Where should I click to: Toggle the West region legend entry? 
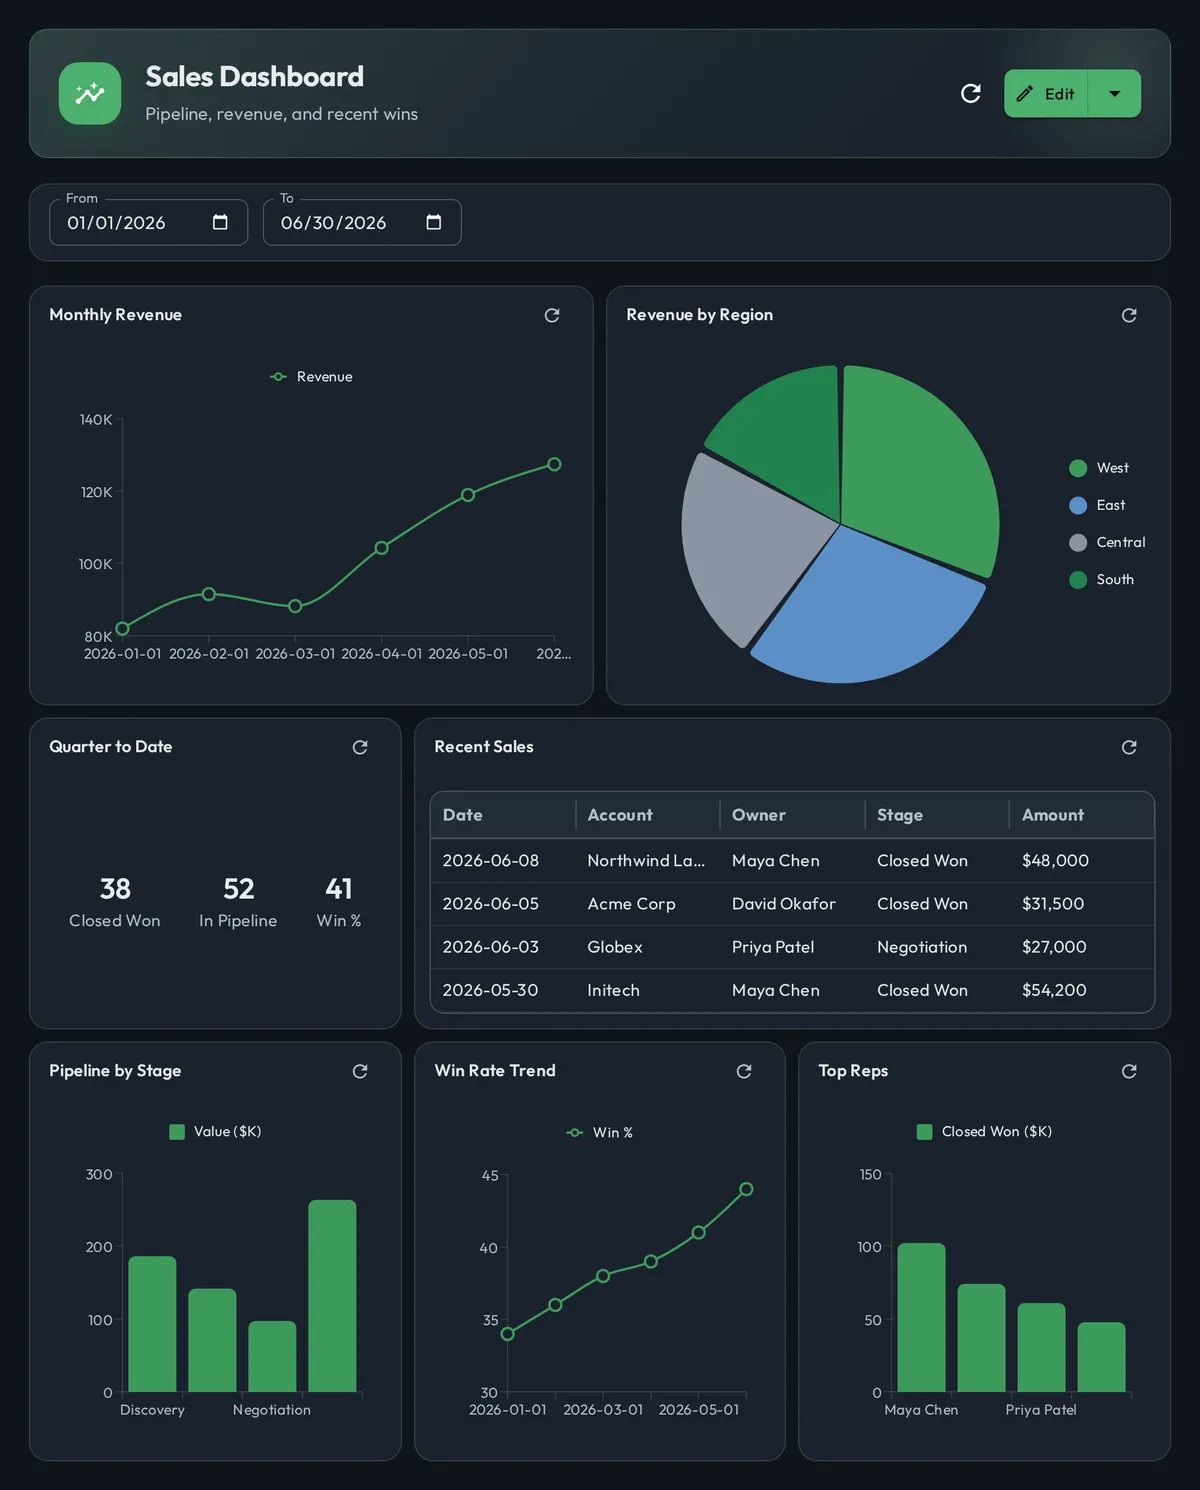[x=1099, y=468]
